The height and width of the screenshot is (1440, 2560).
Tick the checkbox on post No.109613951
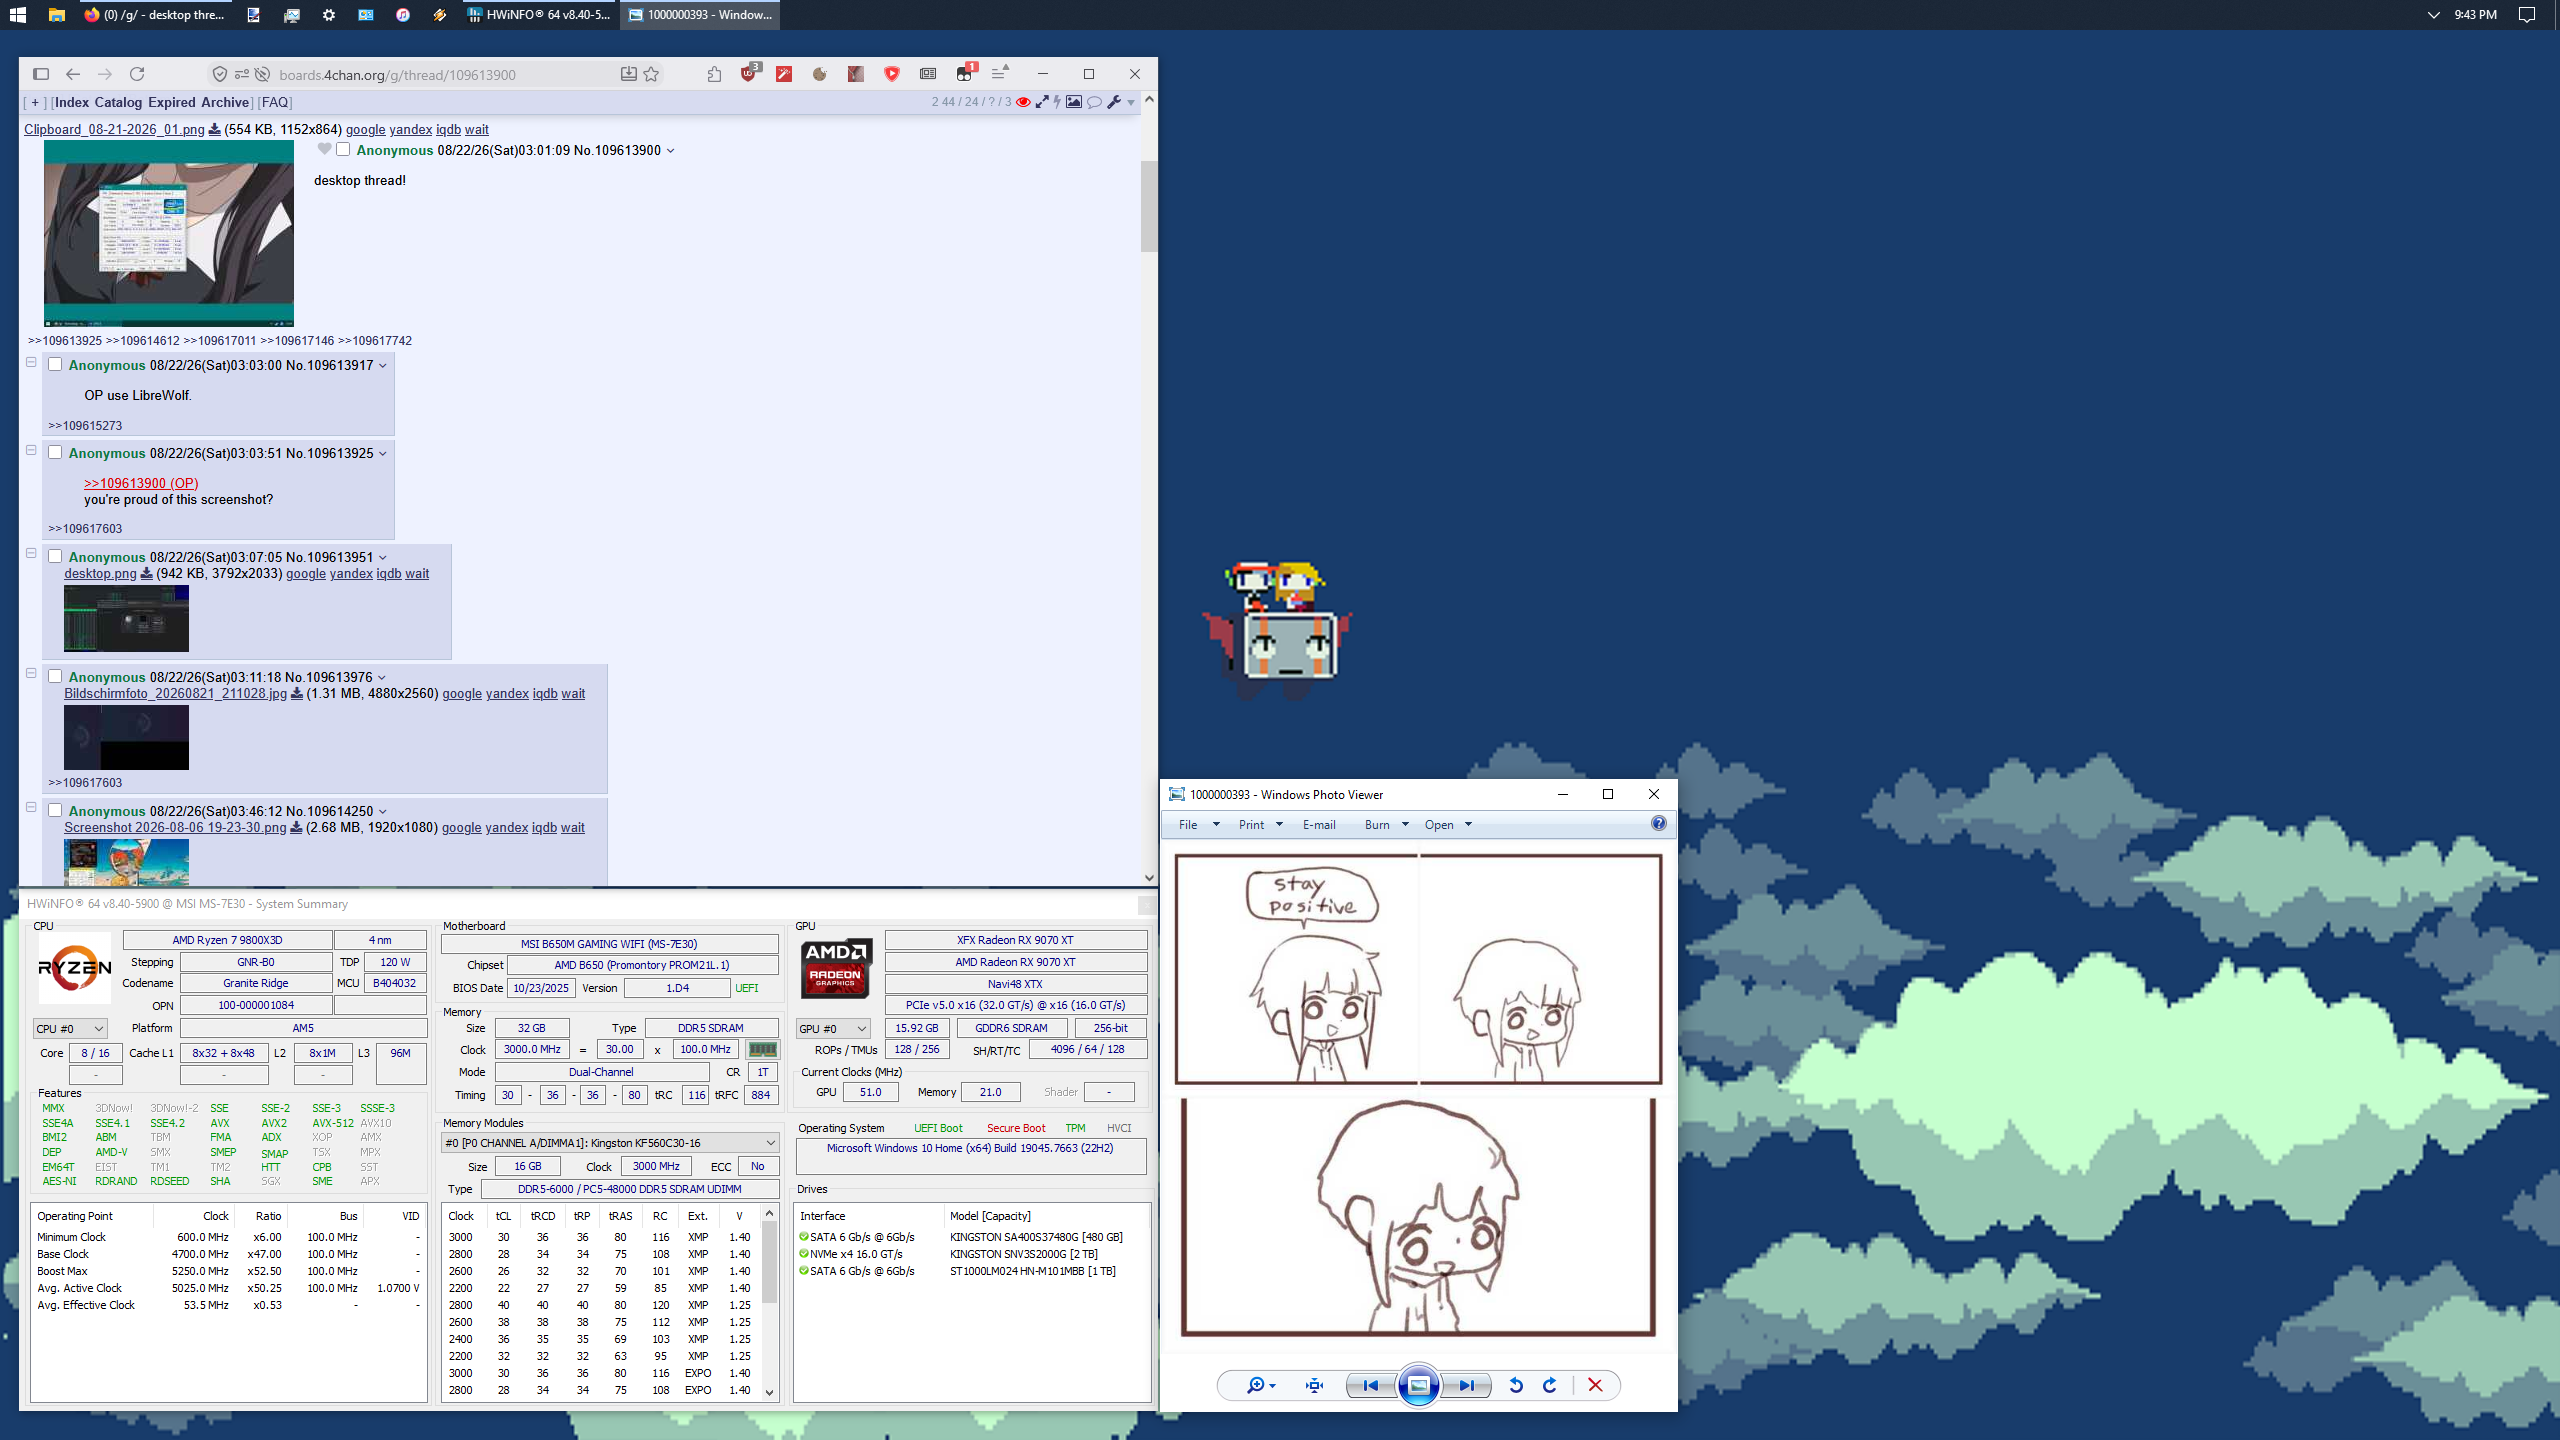56,556
